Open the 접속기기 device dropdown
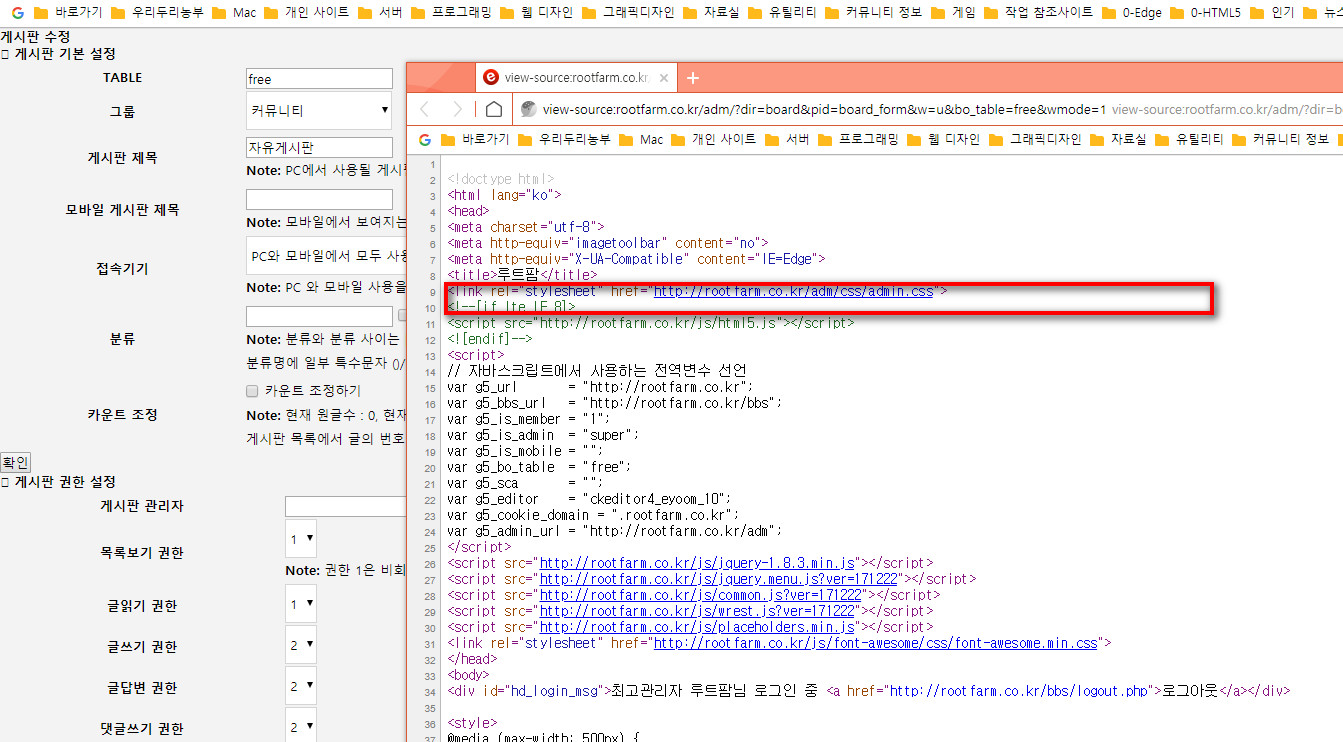1343x742 pixels. click(326, 256)
